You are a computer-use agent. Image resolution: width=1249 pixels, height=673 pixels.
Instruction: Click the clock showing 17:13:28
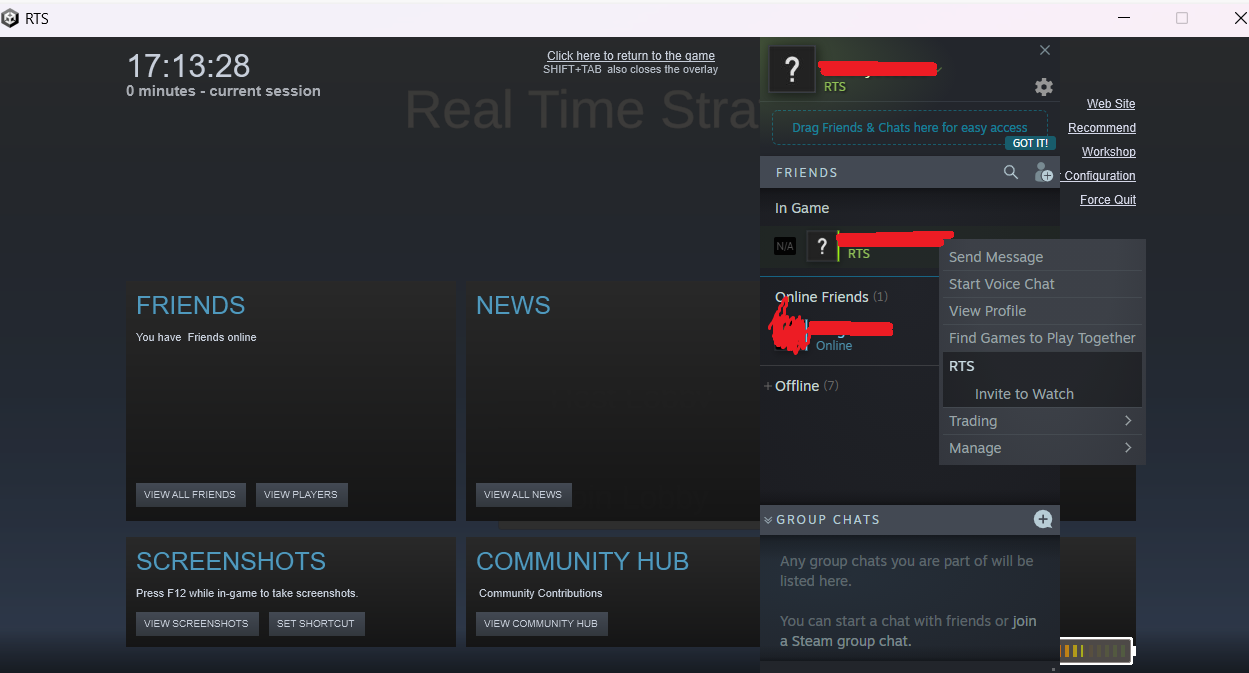(188, 66)
